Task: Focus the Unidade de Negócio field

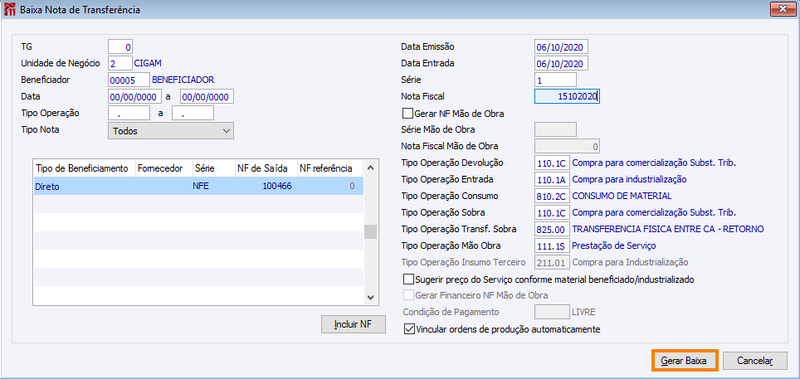Action: [x=120, y=63]
